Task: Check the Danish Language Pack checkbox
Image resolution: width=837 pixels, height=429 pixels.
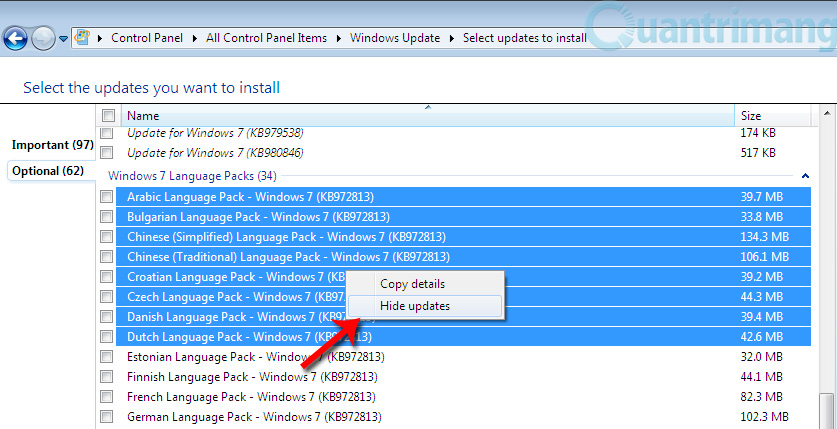Action: point(107,316)
